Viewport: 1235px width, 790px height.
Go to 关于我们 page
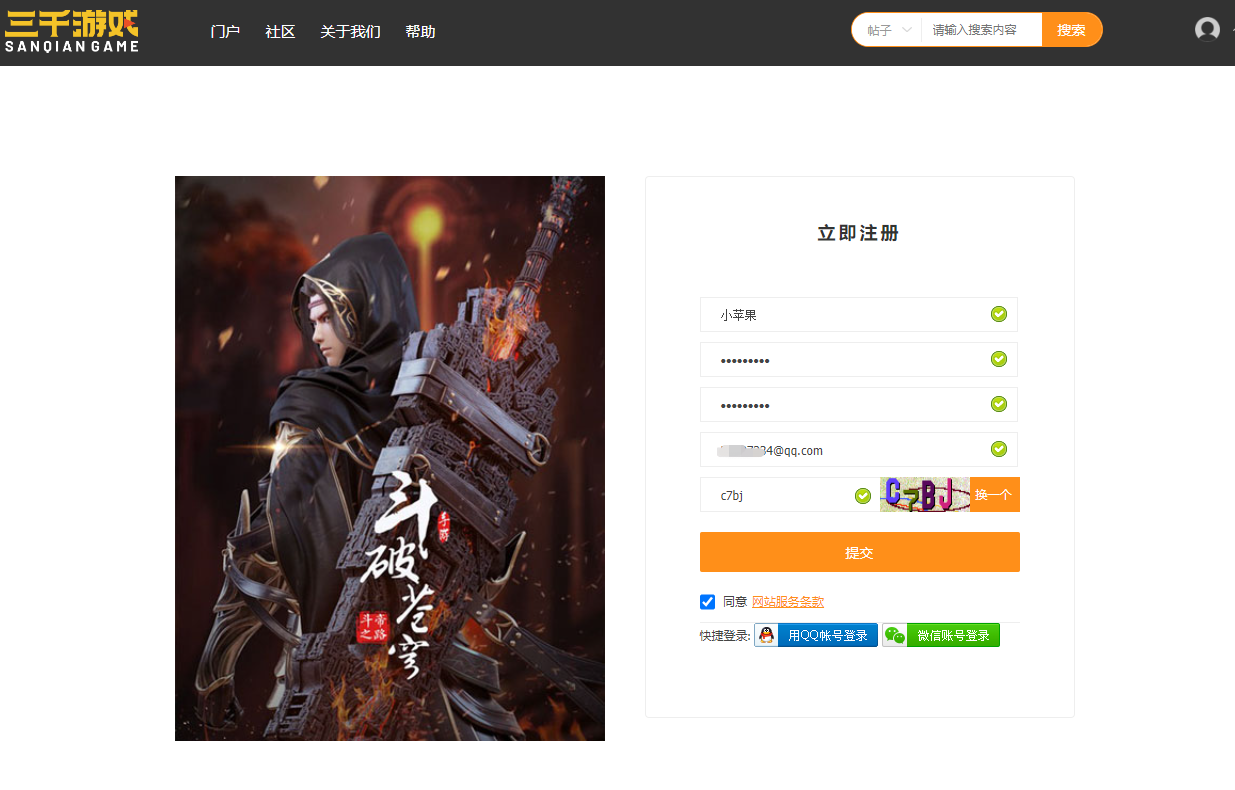tap(350, 32)
